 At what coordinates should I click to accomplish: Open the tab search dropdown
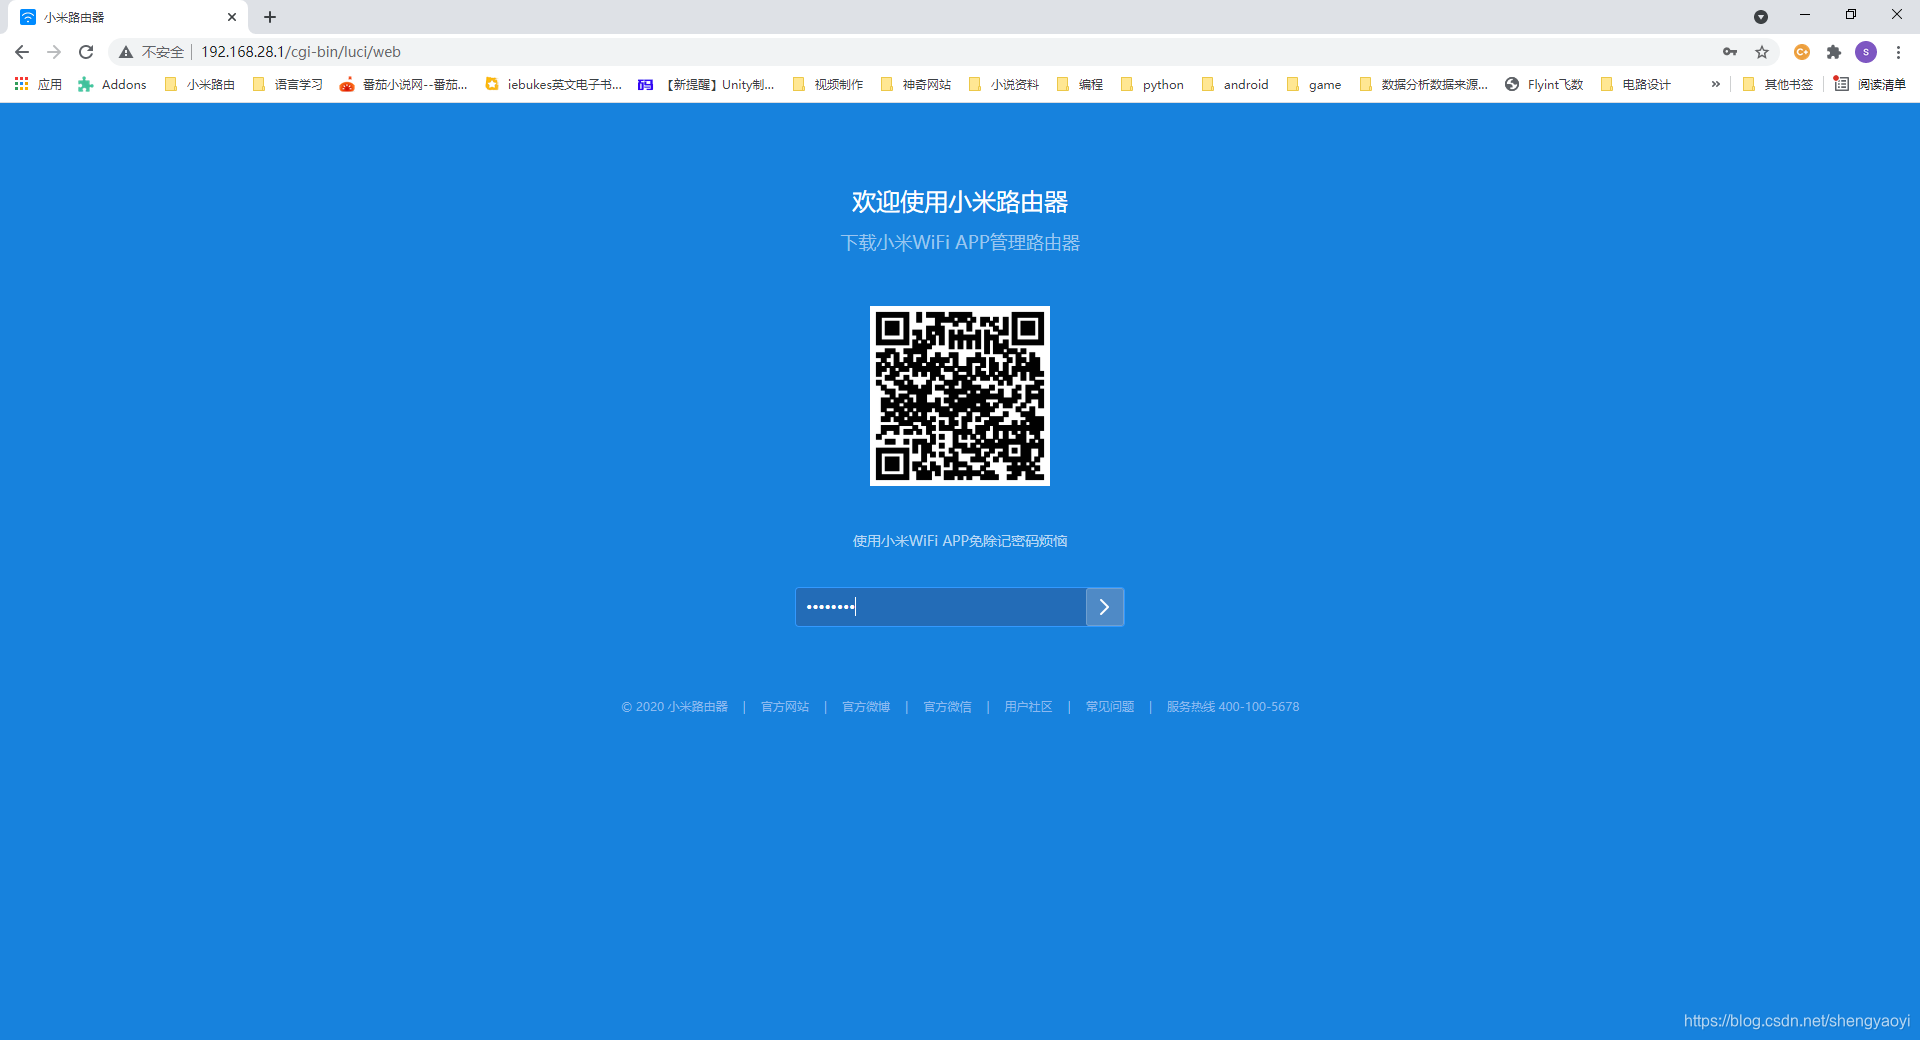coord(1761,17)
